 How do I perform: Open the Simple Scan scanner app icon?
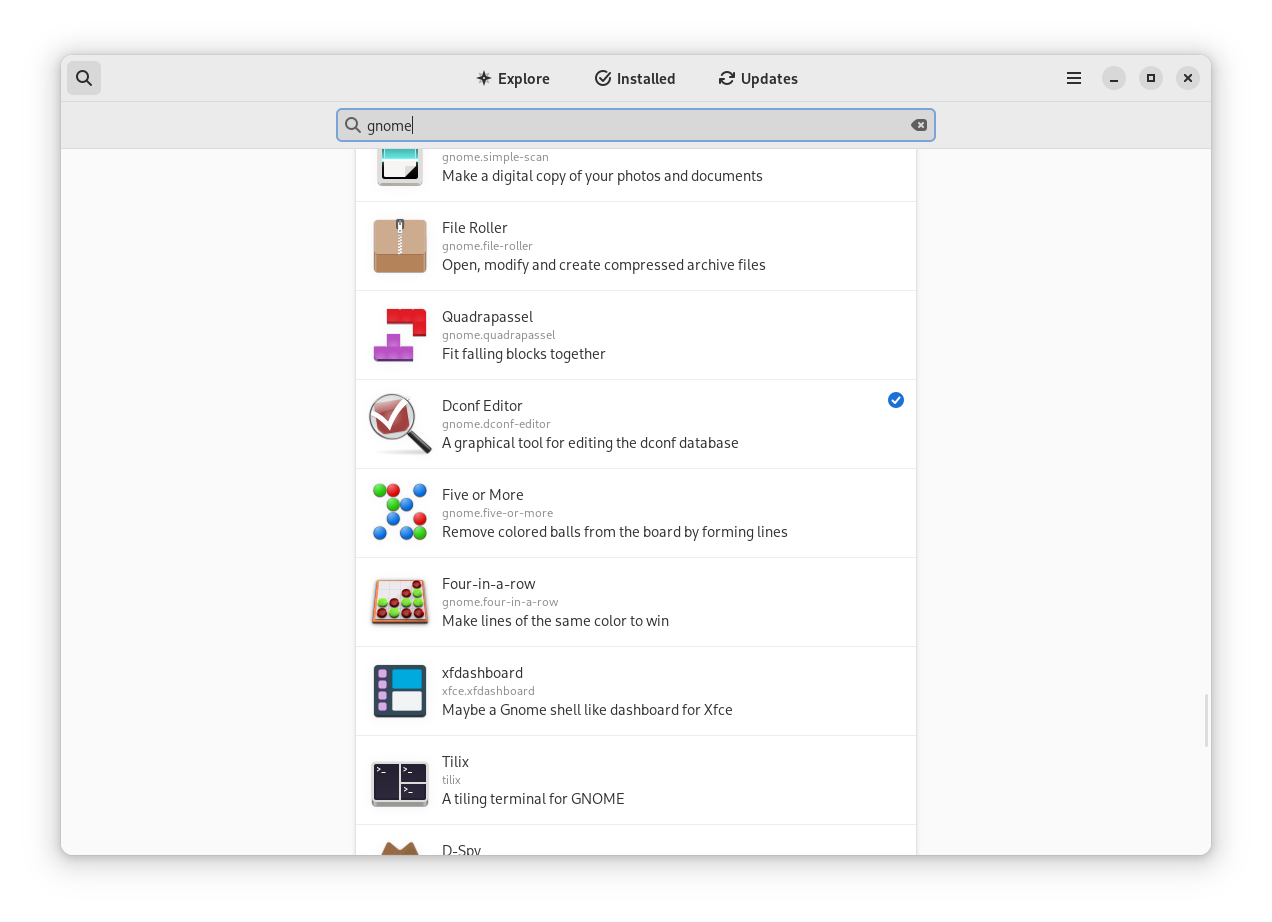[x=400, y=168]
